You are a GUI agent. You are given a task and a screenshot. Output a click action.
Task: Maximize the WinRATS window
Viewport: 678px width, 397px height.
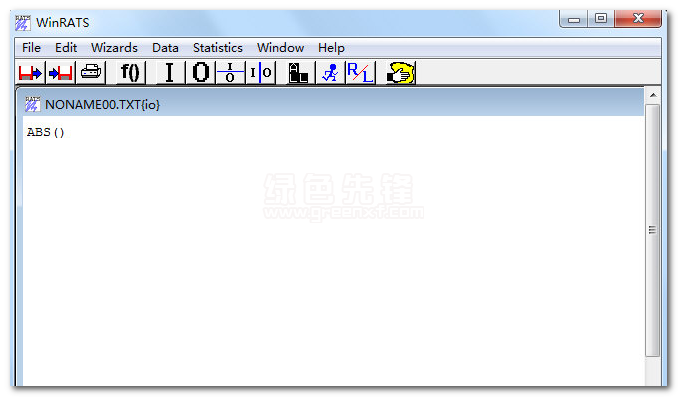coord(601,19)
